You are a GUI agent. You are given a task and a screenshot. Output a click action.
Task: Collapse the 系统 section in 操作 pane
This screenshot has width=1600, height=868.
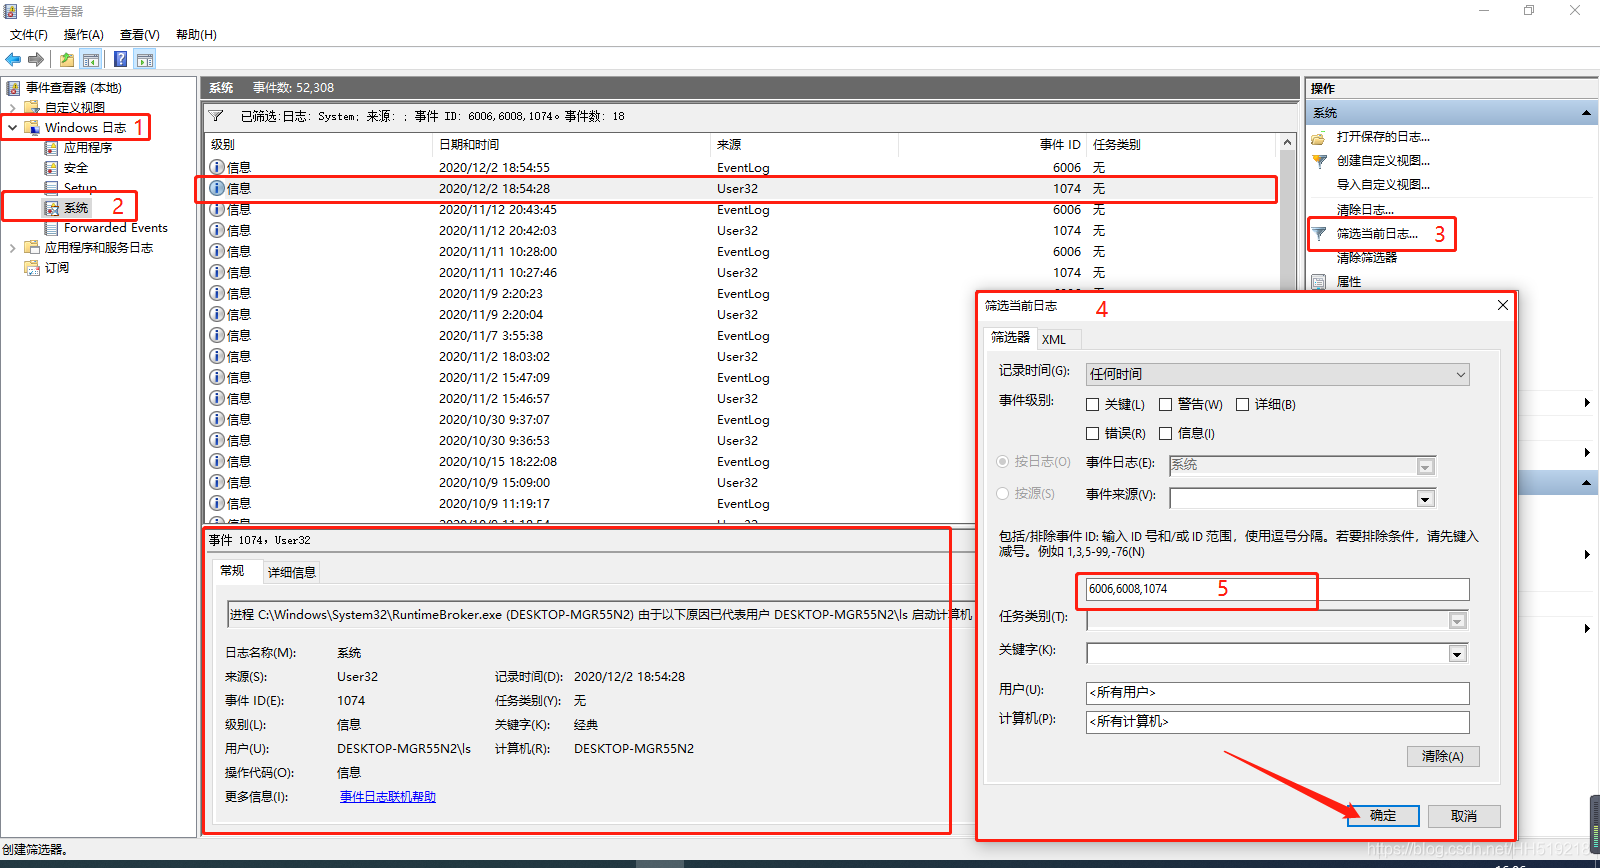pyautogui.click(x=1586, y=113)
